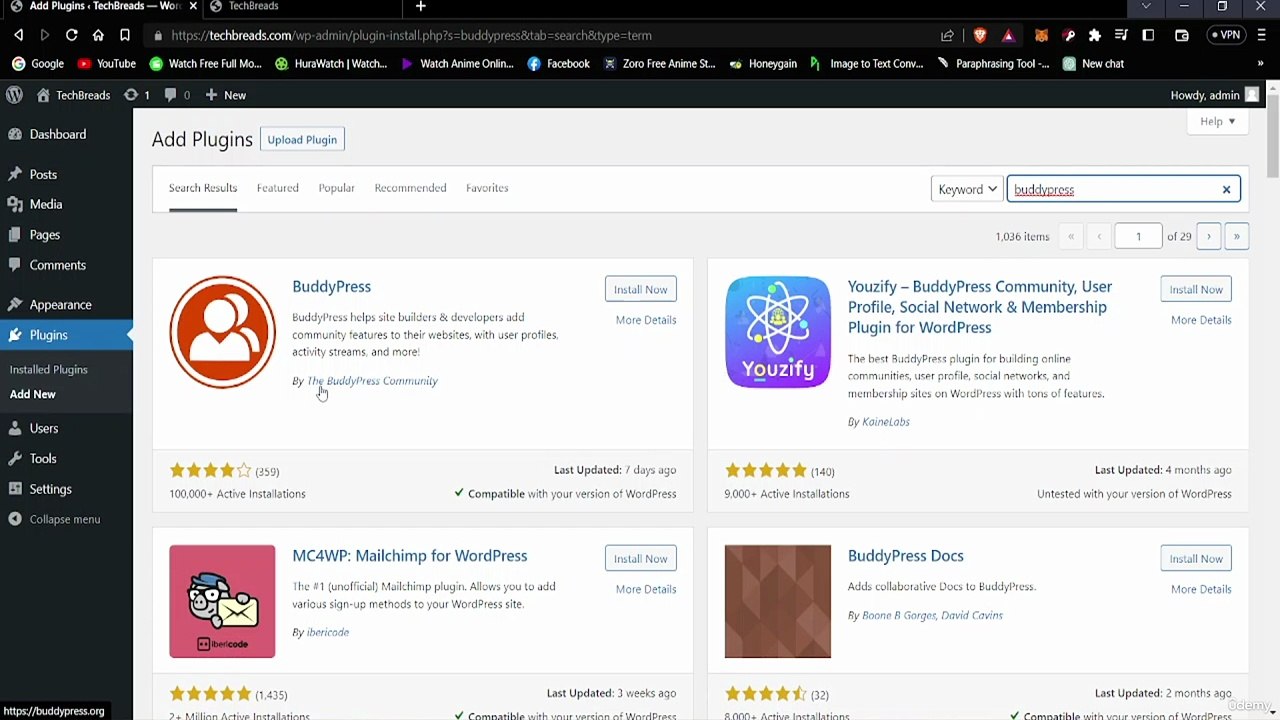Image resolution: width=1280 pixels, height=720 pixels.
Task: Open the Honeygain bookmark
Action: (762, 63)
